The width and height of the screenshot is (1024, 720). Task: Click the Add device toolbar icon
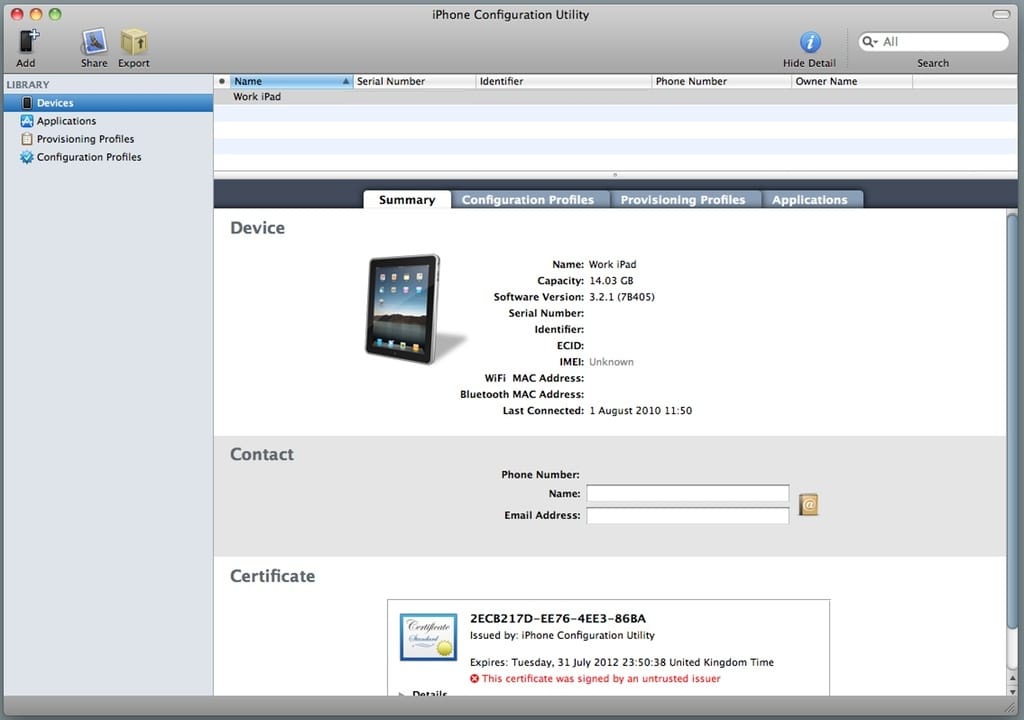coord(27,41)
